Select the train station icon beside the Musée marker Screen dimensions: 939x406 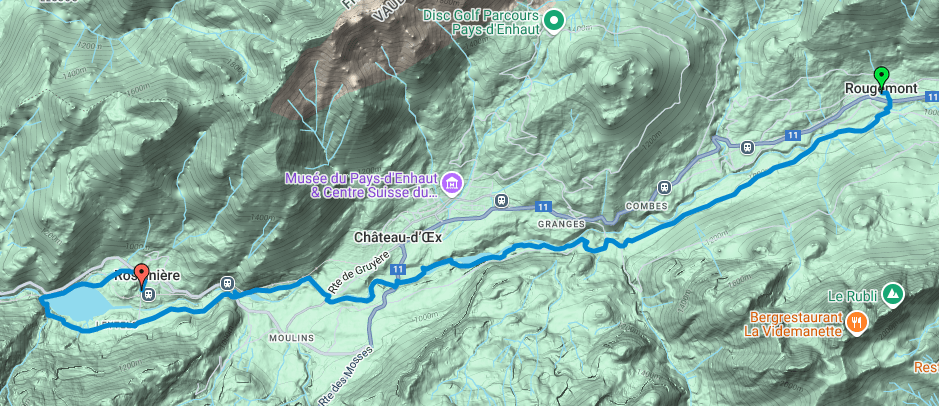pyautogui.click(x=501, y=200)
